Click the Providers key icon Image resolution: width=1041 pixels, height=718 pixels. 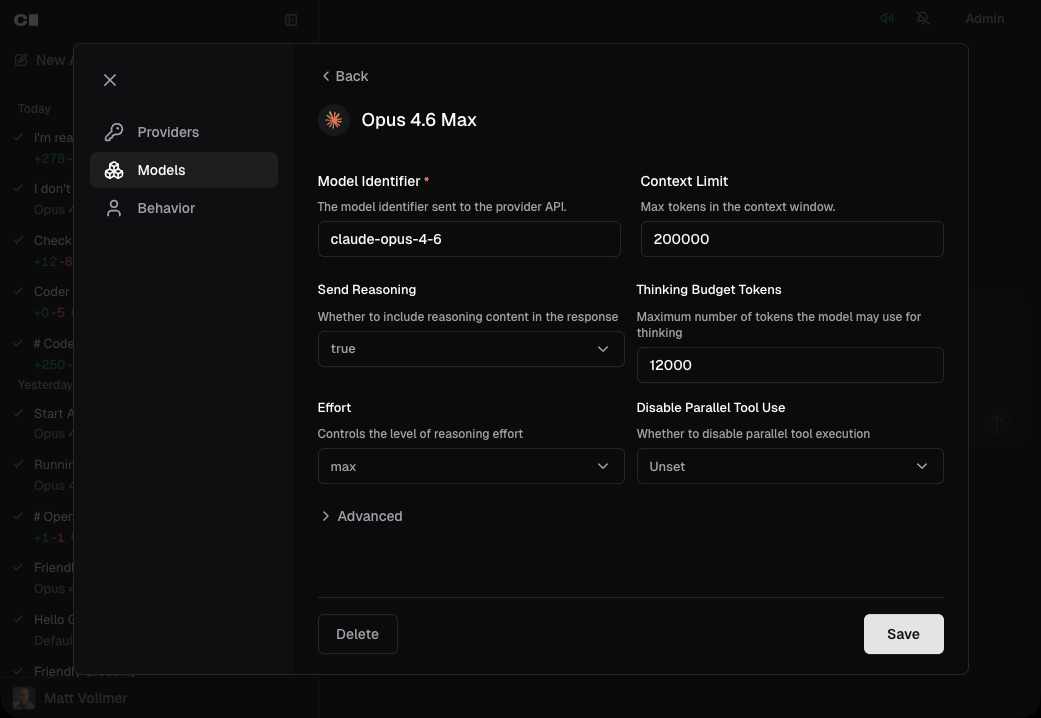tap(114, 132)
